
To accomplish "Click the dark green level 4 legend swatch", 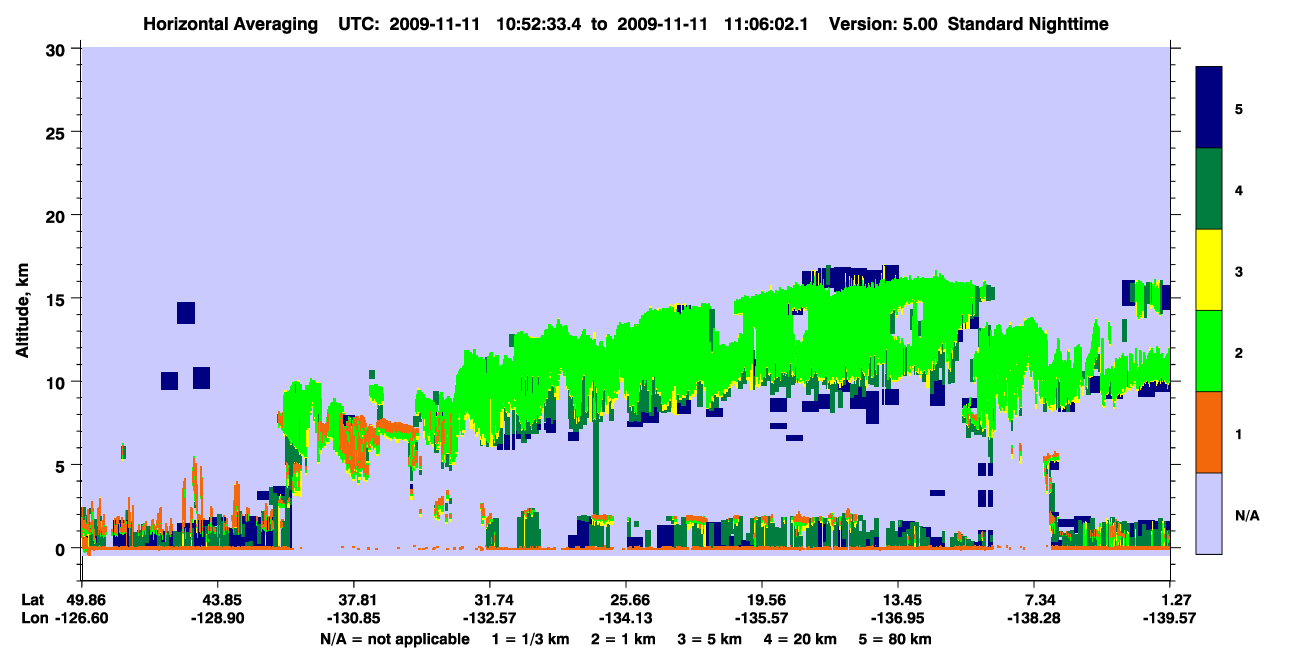I will [x=1209, y=189].
